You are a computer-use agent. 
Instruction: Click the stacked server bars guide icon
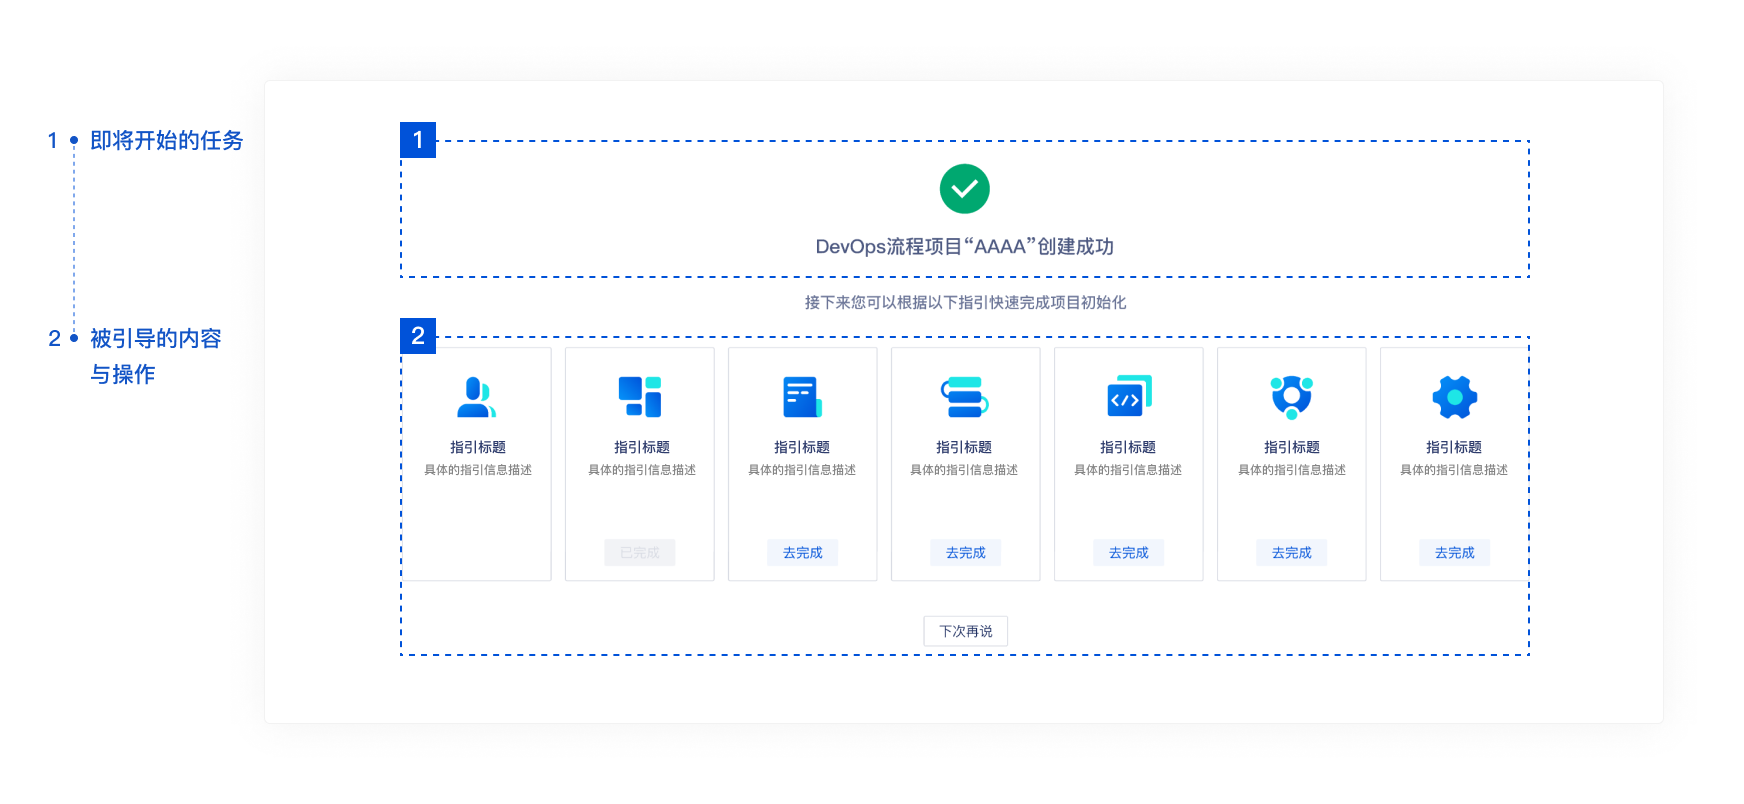(x=965, y=397)
